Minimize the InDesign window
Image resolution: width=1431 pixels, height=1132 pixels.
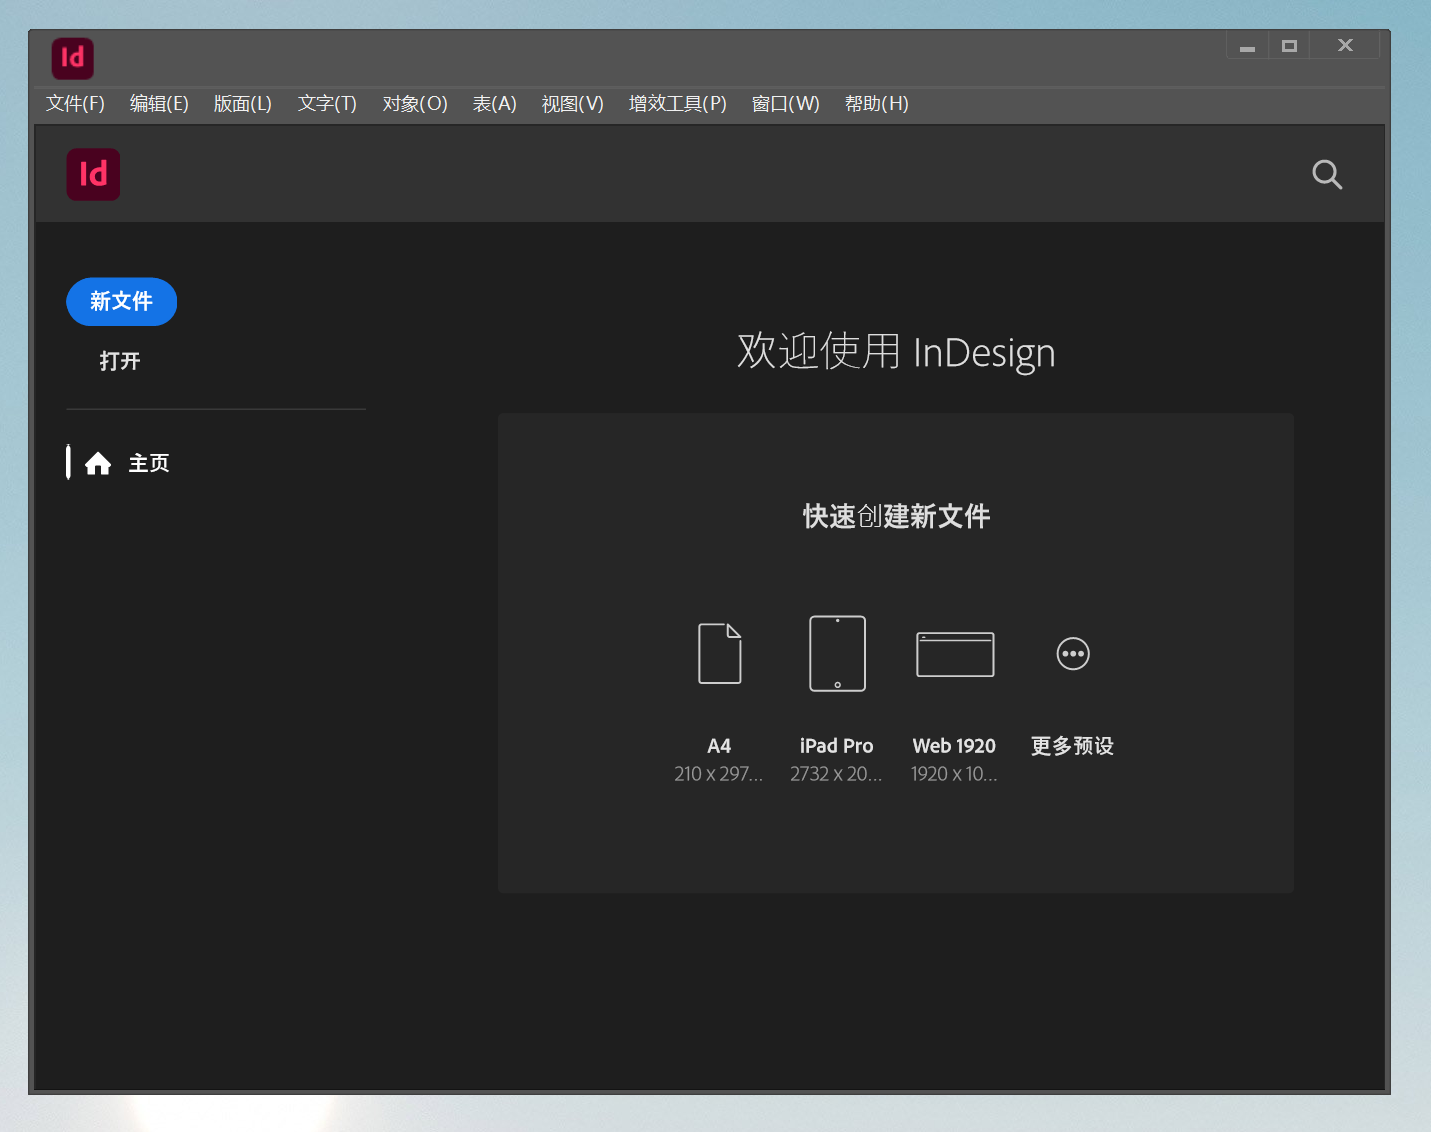(x=1247, y=46)
